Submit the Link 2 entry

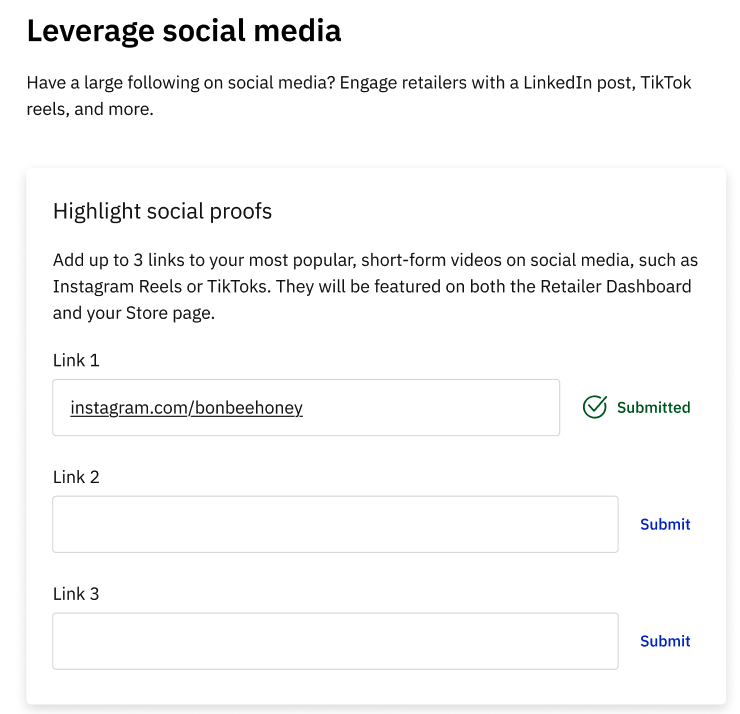pos(665,524)
